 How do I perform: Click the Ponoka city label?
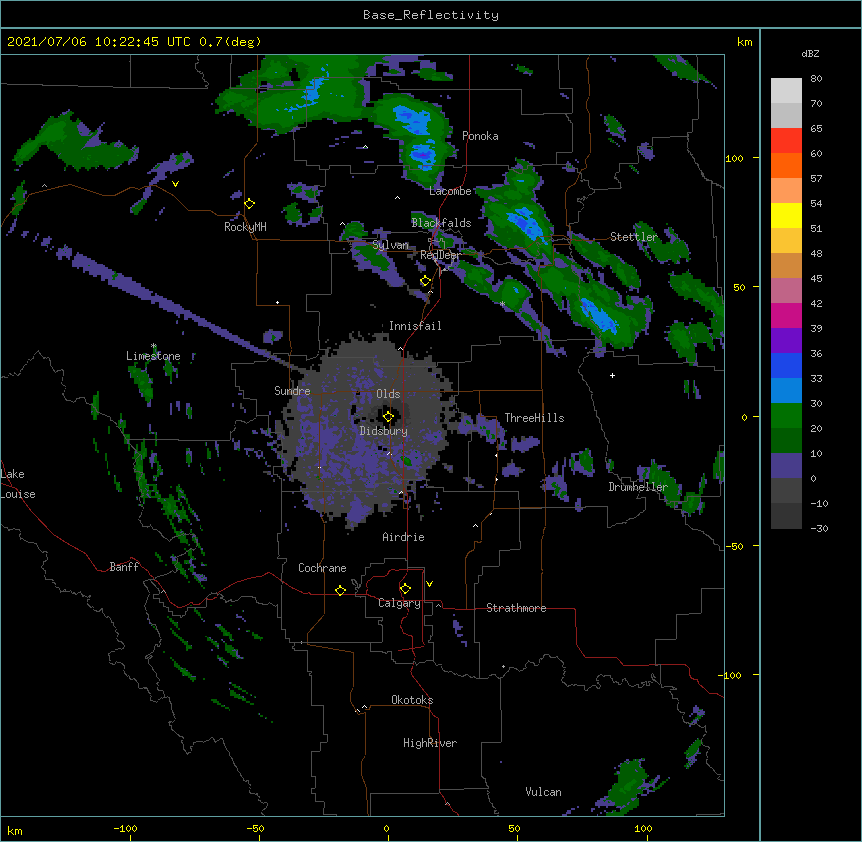pyautogui.click(x=480, y=136)
